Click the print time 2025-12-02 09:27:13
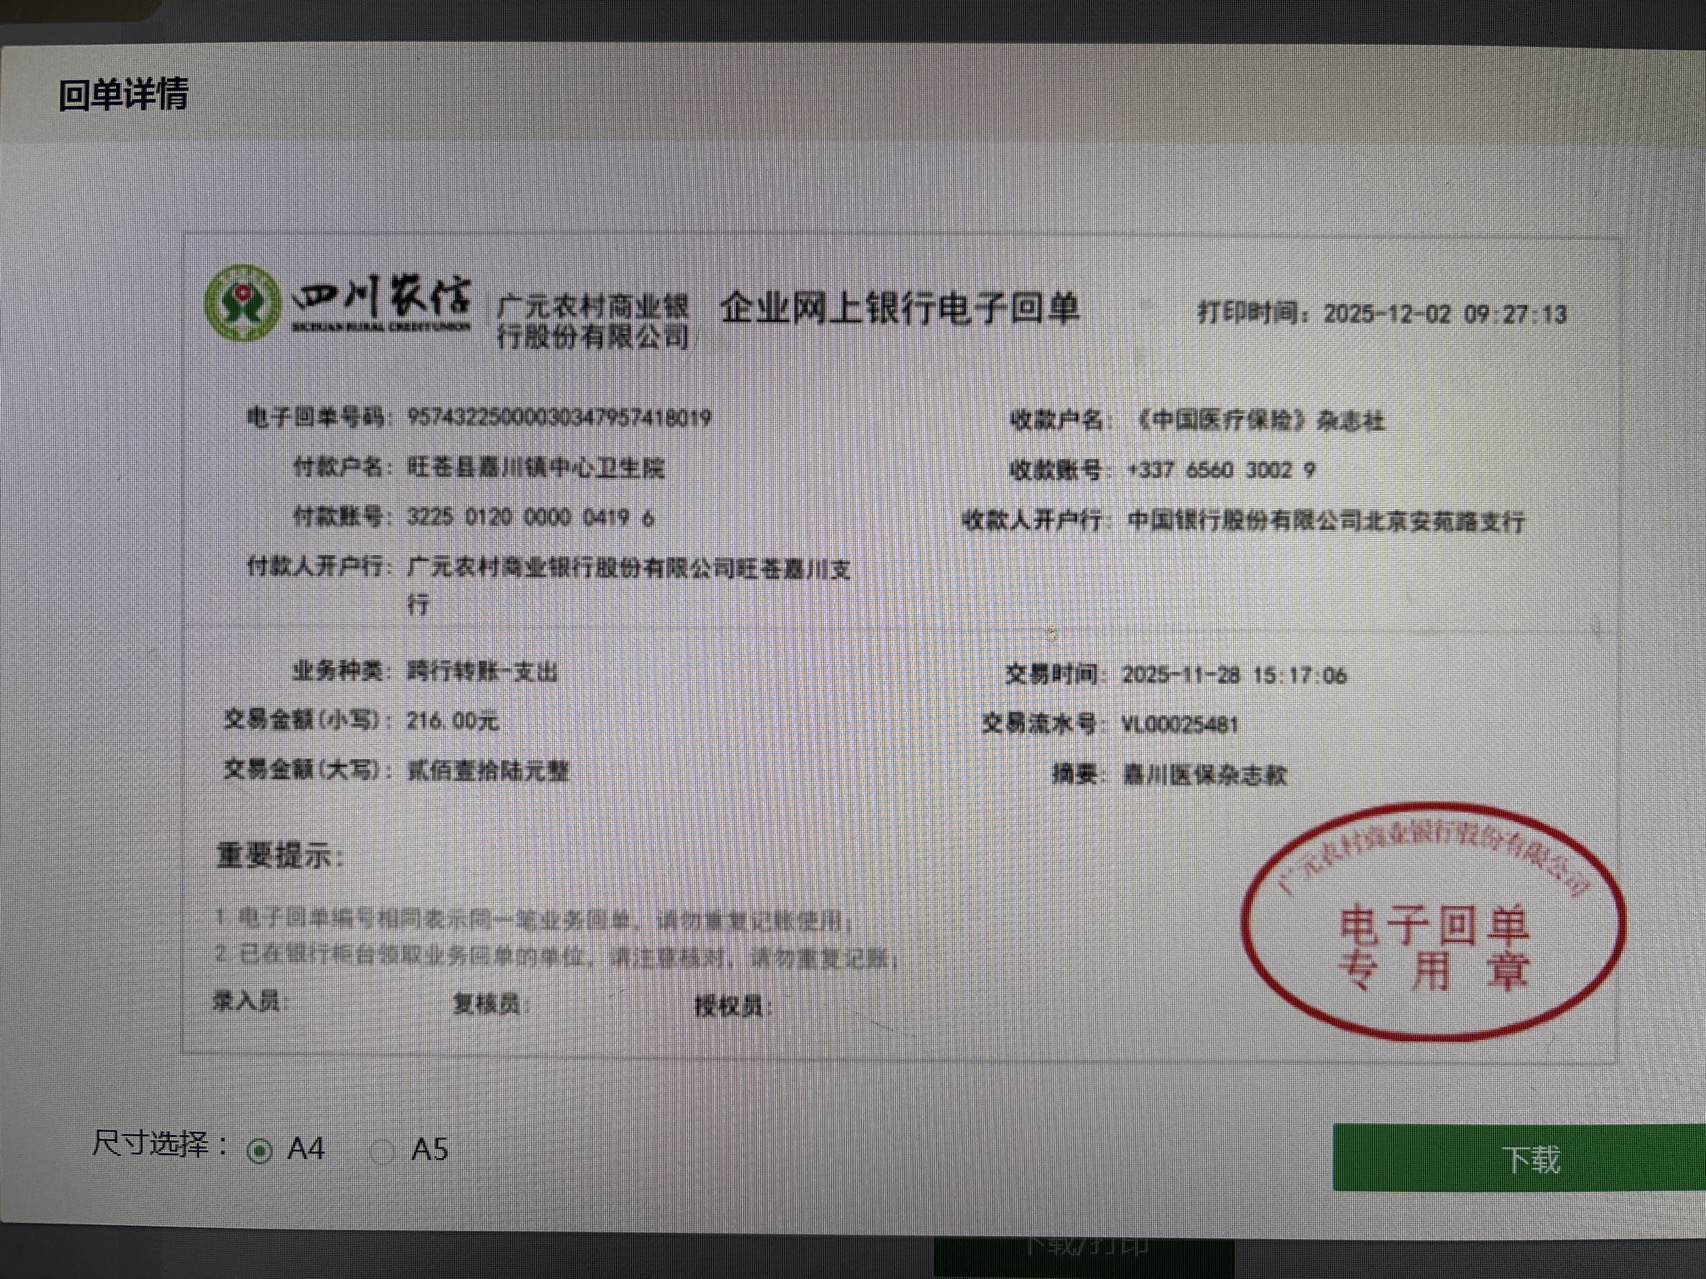The image size is (1706, 1279). pyautogui.click(x=1444, y=314)
